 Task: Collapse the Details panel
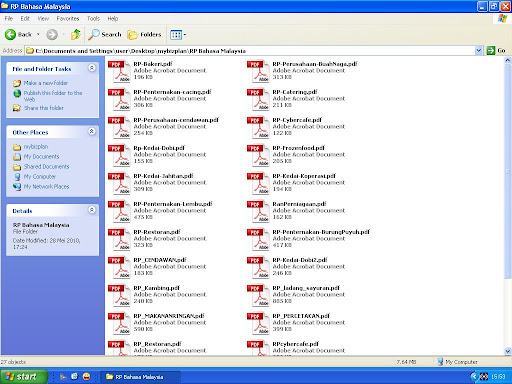coord(92,210)
